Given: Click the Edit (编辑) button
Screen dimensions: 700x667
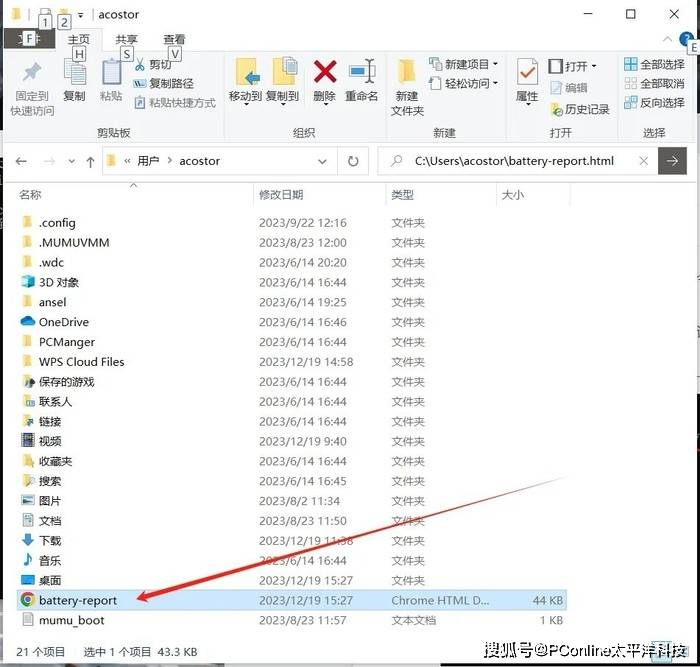Looking at the screenshot, I should pos(568,88).
